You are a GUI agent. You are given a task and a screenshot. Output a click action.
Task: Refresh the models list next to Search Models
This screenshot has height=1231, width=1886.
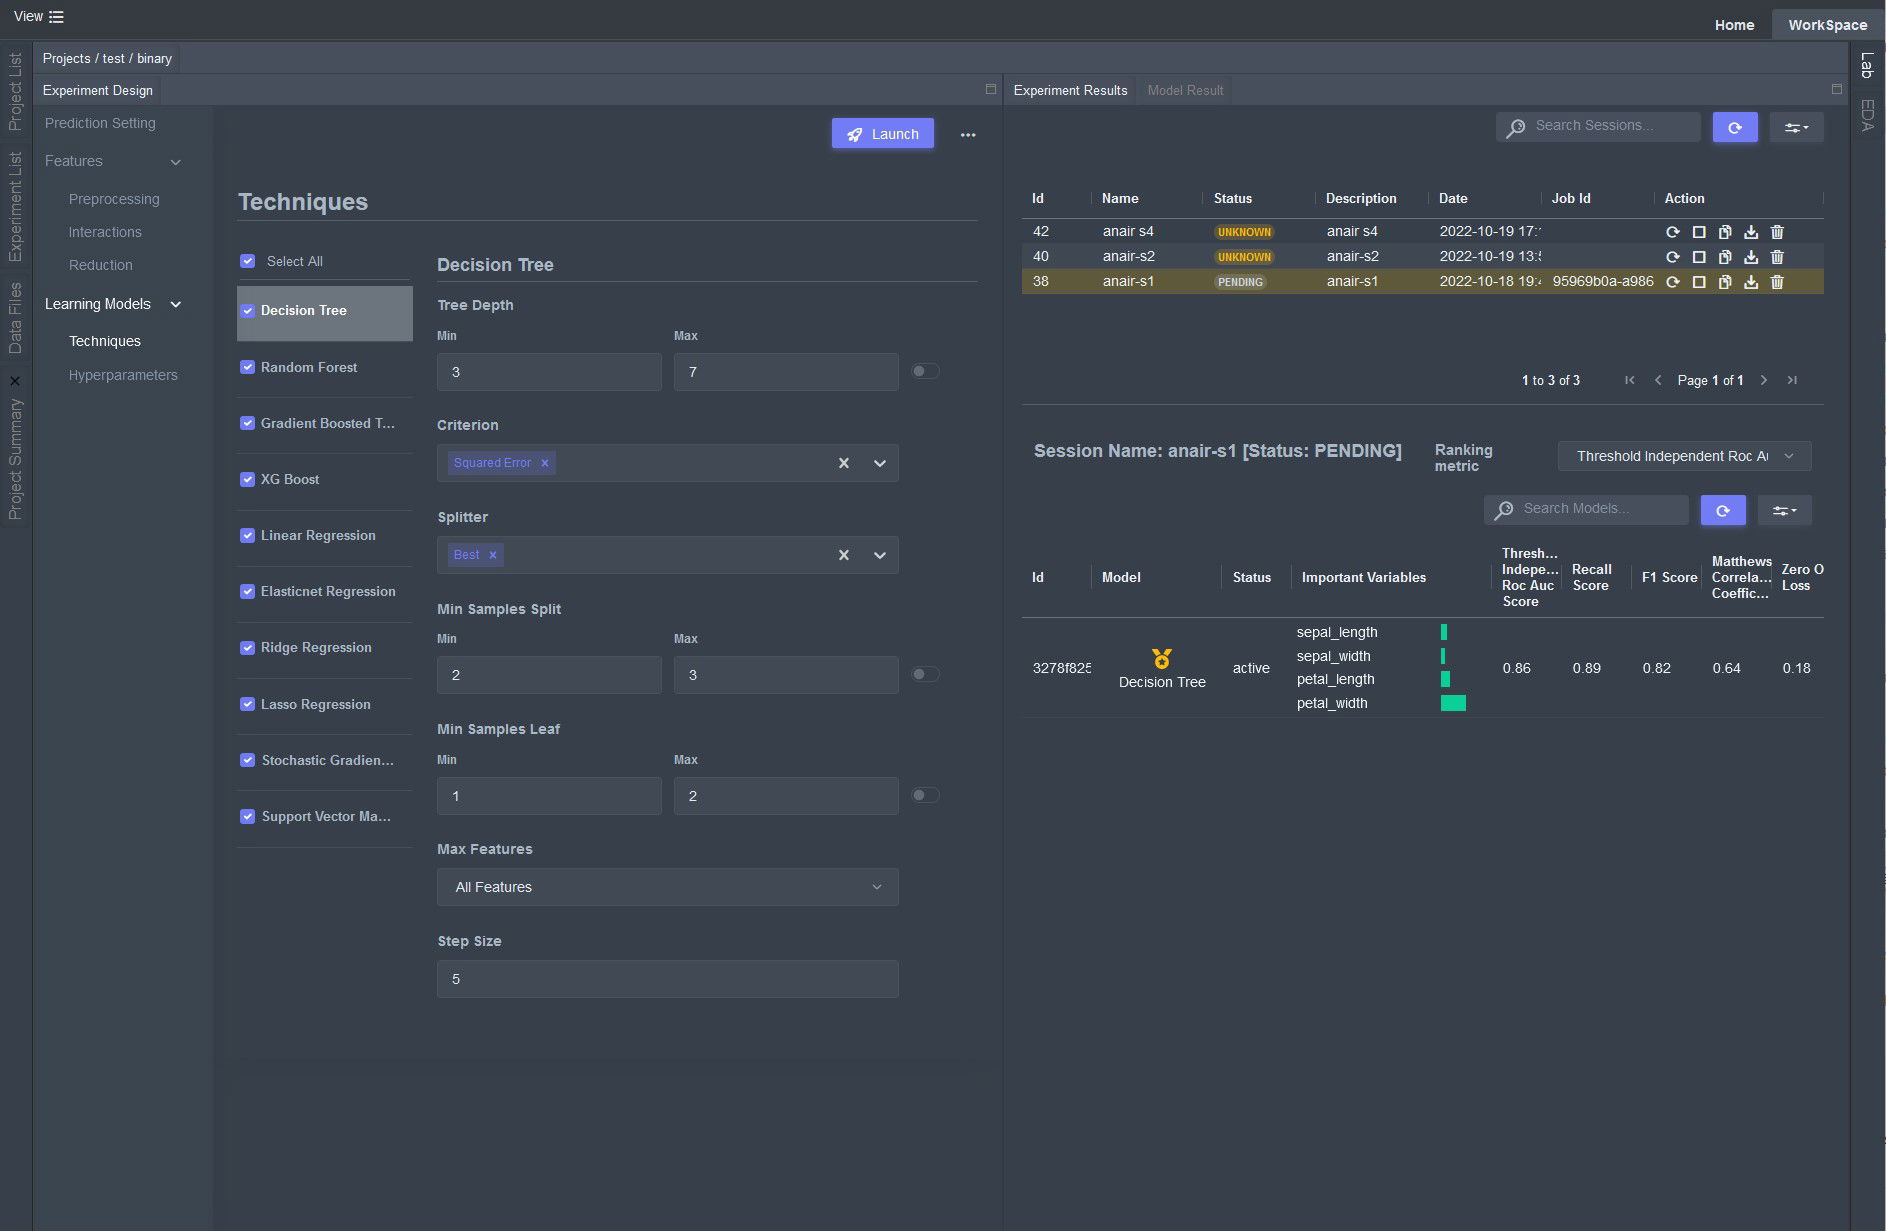tap(1722, 510)
